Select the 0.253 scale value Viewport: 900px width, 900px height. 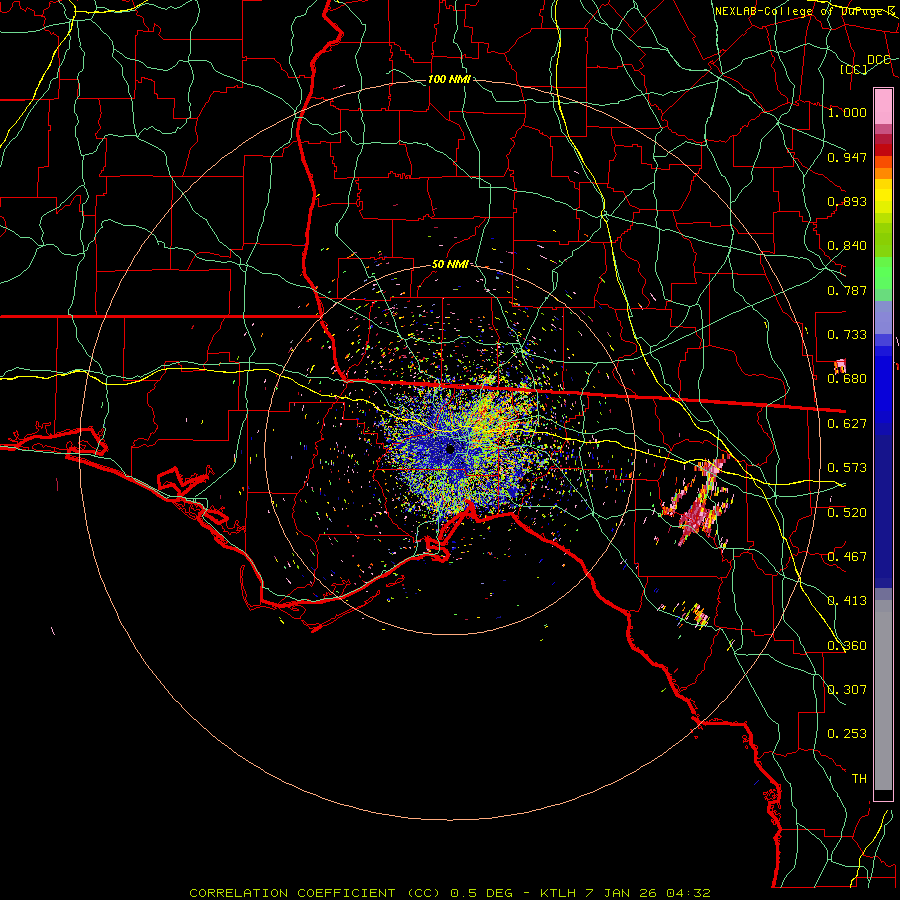tap(847, 734)
